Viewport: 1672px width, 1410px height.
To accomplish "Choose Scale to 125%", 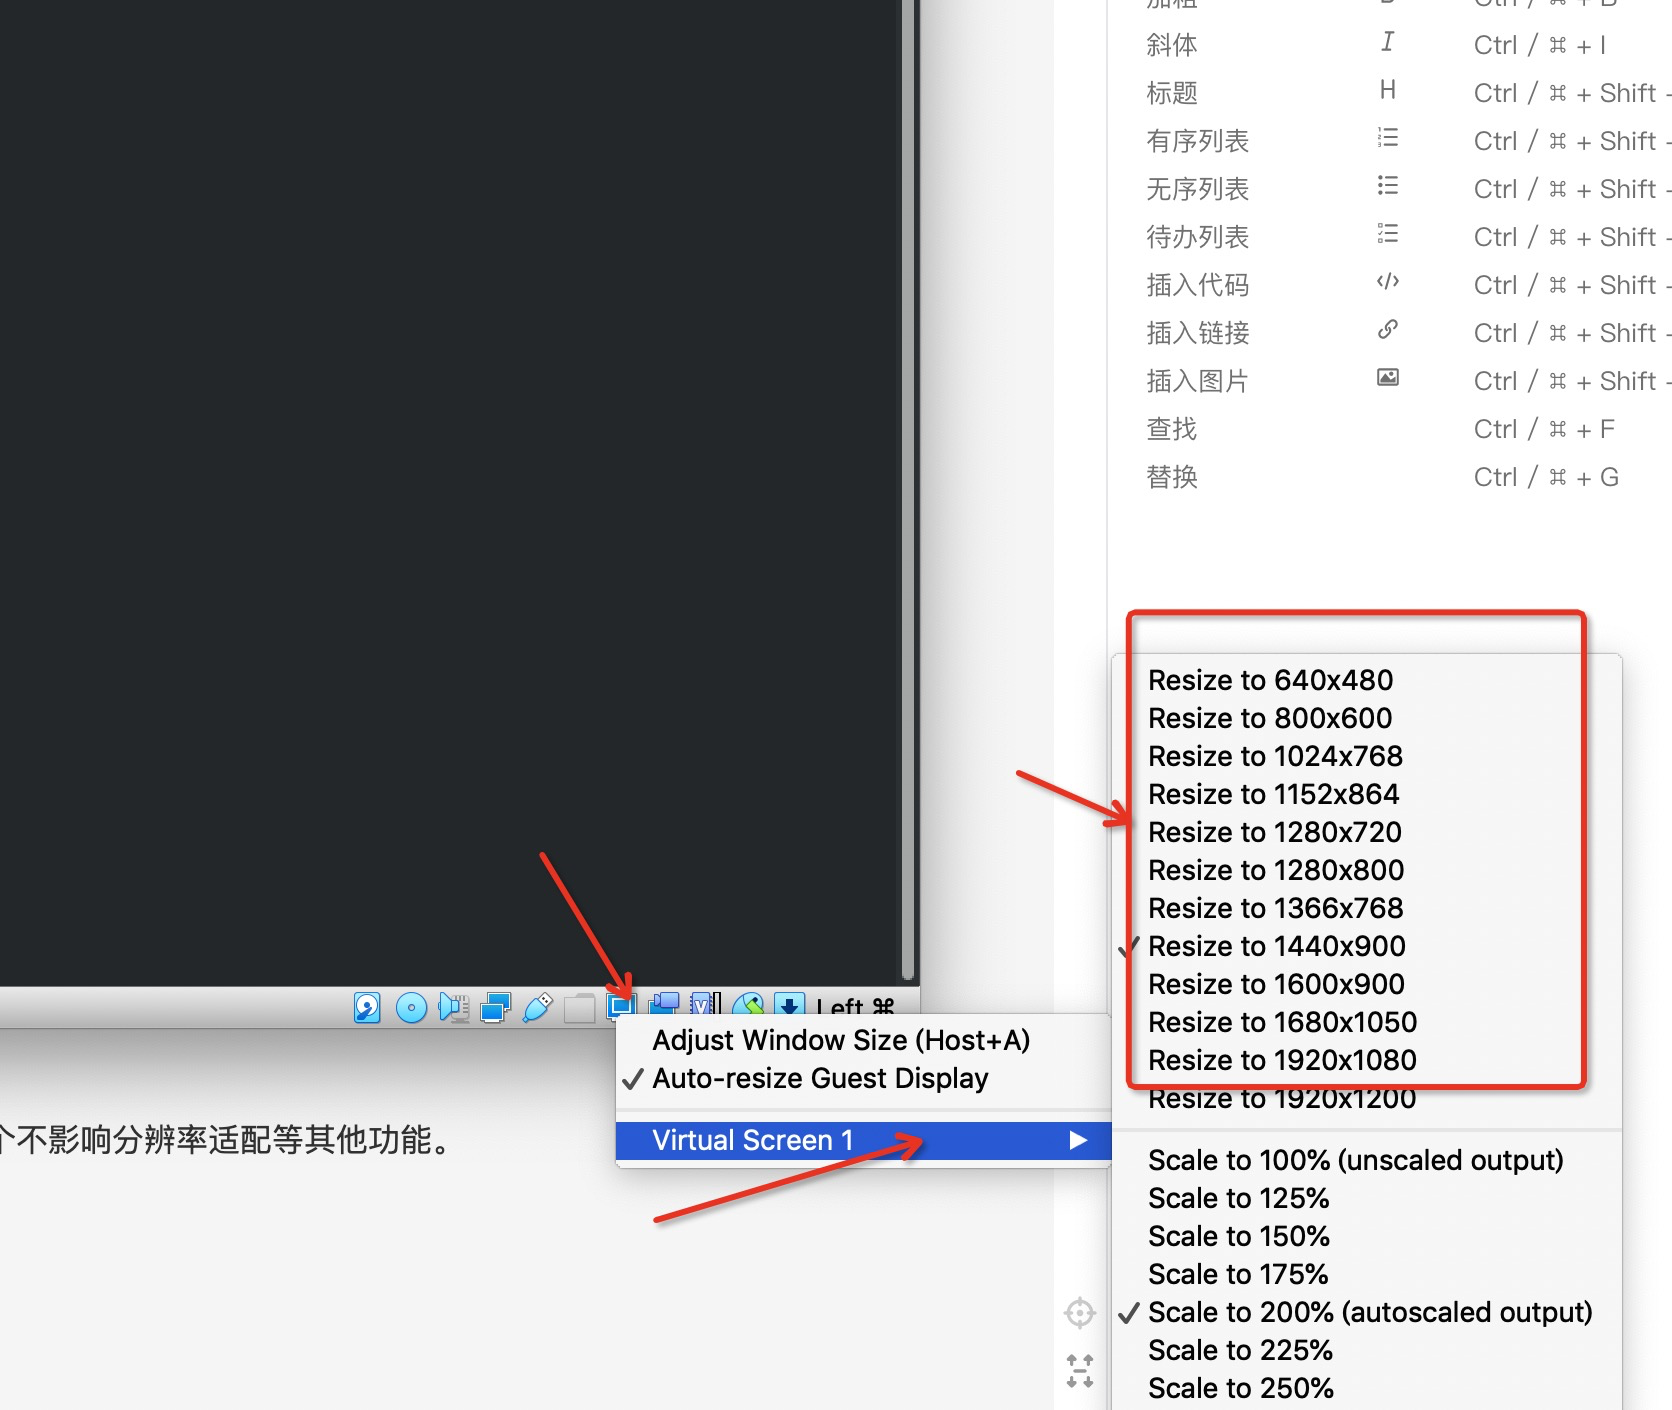I will (1366, 1198).
